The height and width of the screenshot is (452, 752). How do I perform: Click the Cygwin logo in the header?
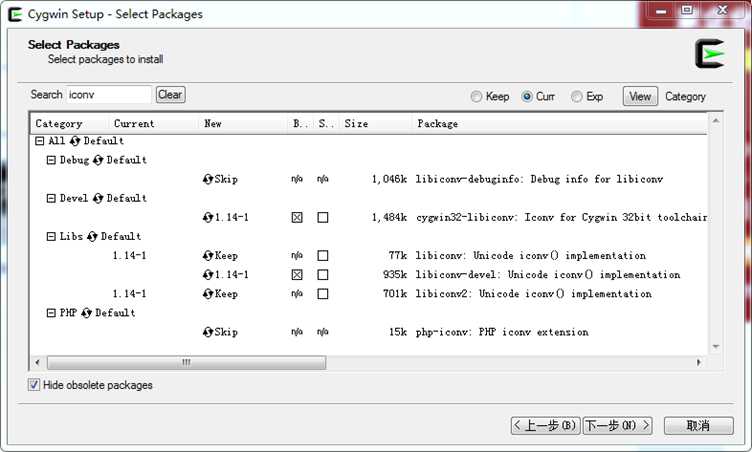point(710,54)
